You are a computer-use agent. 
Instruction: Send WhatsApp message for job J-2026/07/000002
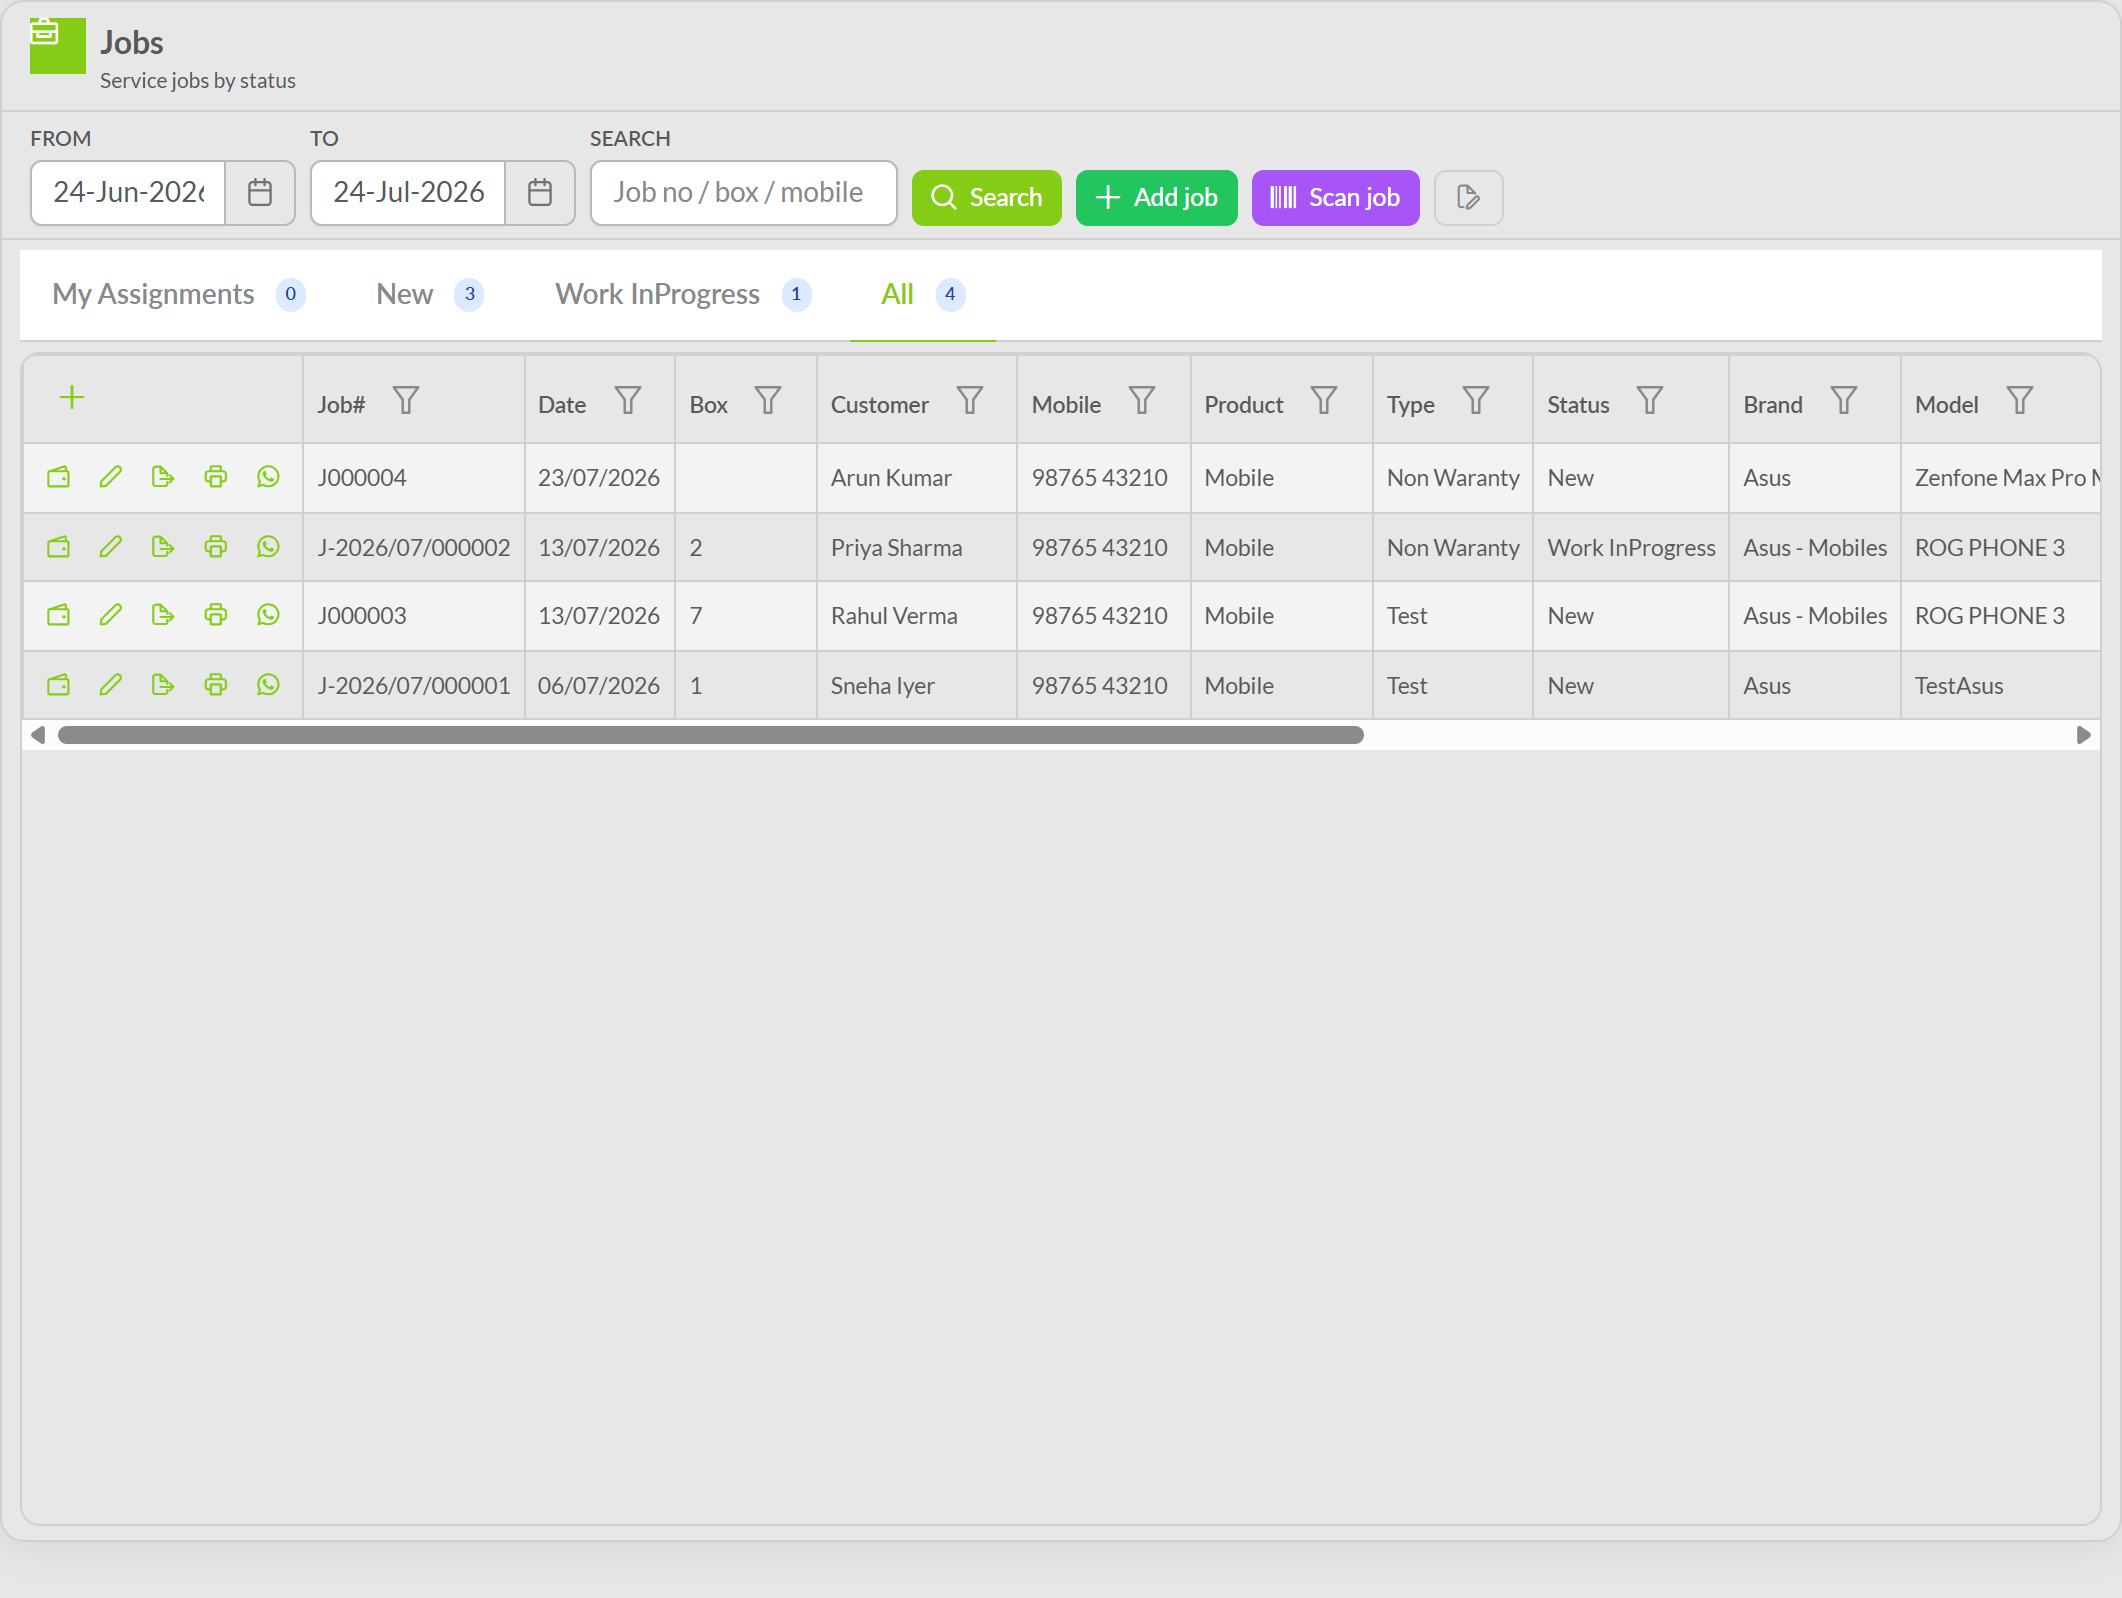pyautogui.click(x=268, y=547)
